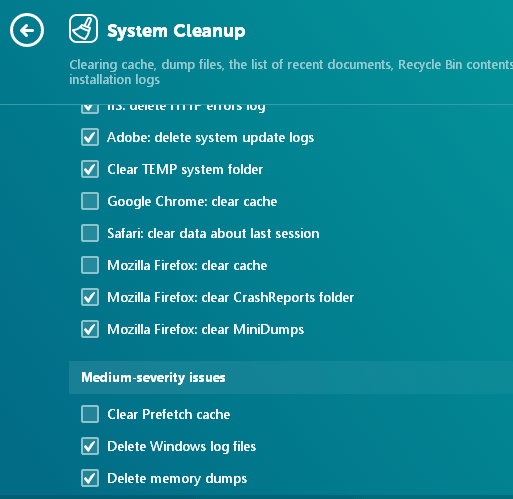The height and width of the screenshot is (499, 513).
Task: Uncheck Delete Windows log files
Action: 90,446
